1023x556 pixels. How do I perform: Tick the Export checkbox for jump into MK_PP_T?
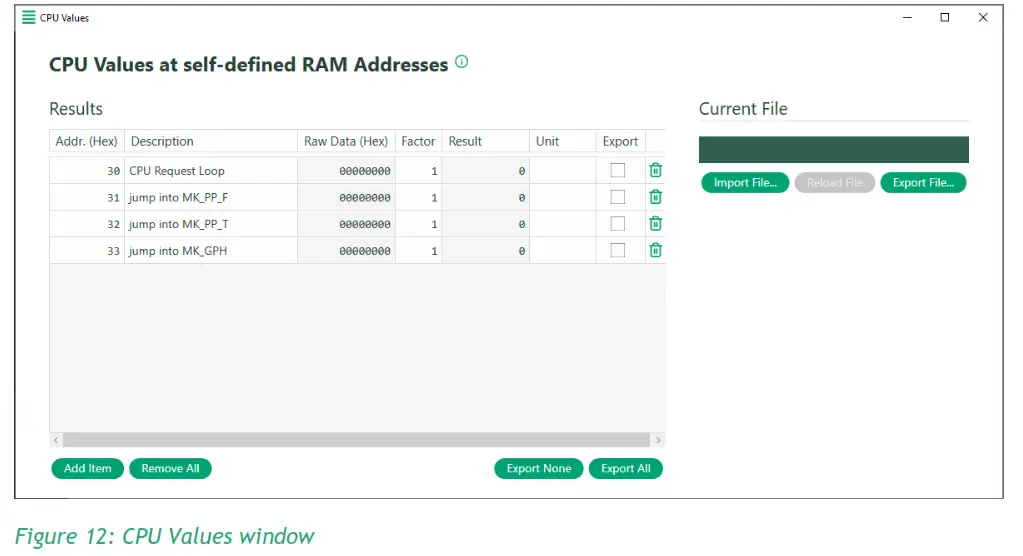(617, 224)
